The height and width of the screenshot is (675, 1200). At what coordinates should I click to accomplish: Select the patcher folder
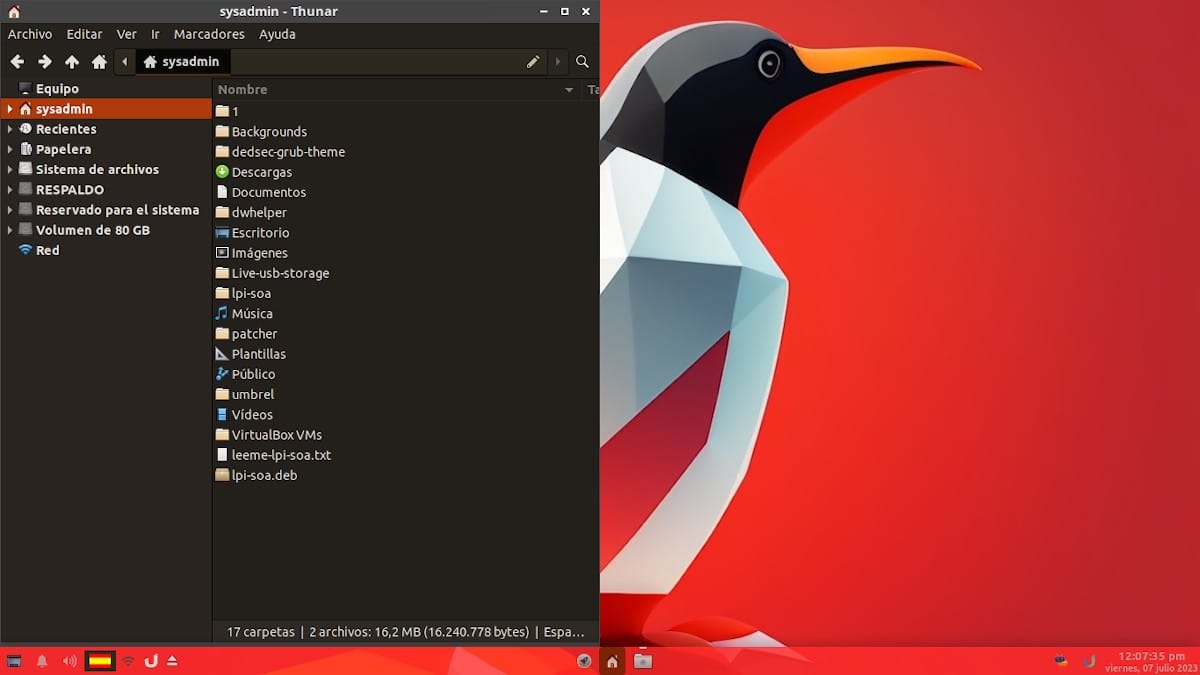(246, 334)
